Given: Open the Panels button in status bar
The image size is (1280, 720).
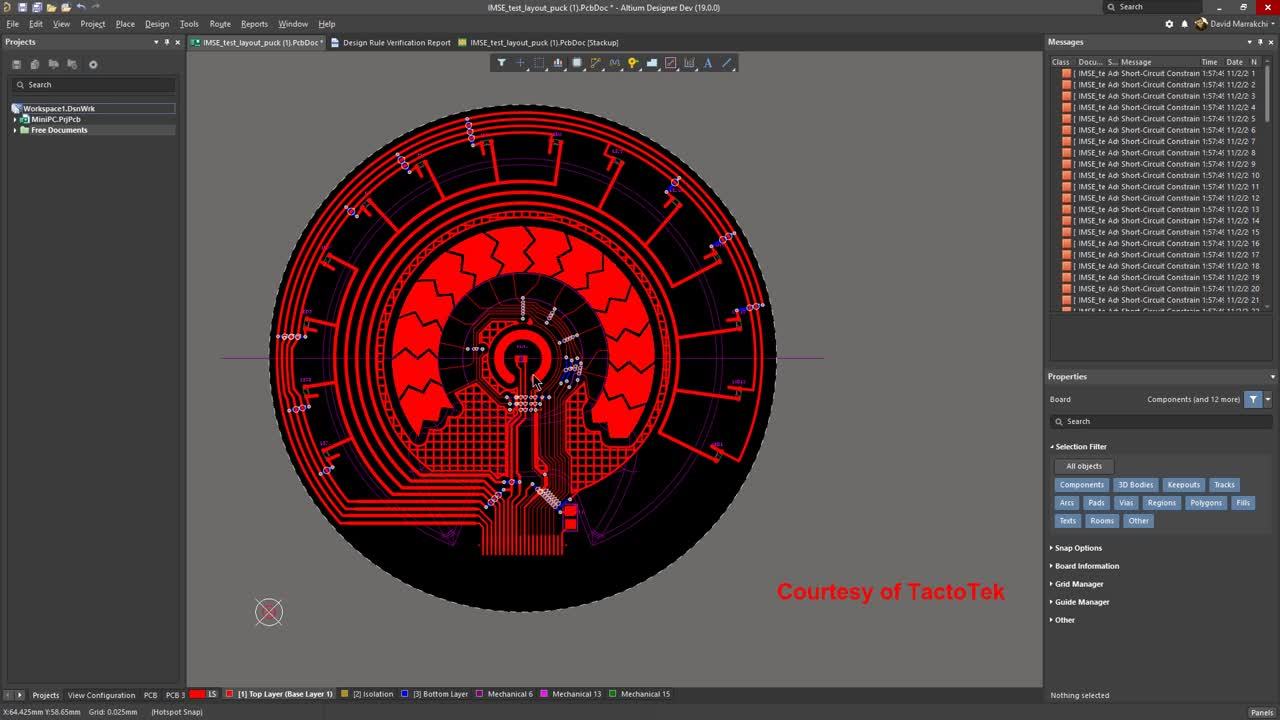Looking at the screenshot, I should [x=1262, y=712].
